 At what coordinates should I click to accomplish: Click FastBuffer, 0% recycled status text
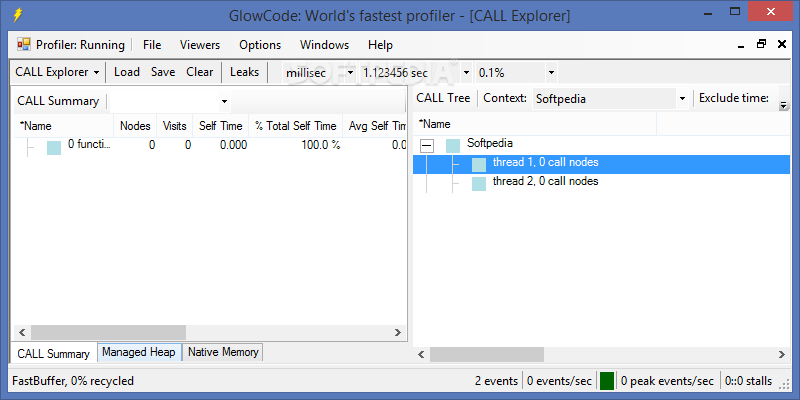(73, 381)
